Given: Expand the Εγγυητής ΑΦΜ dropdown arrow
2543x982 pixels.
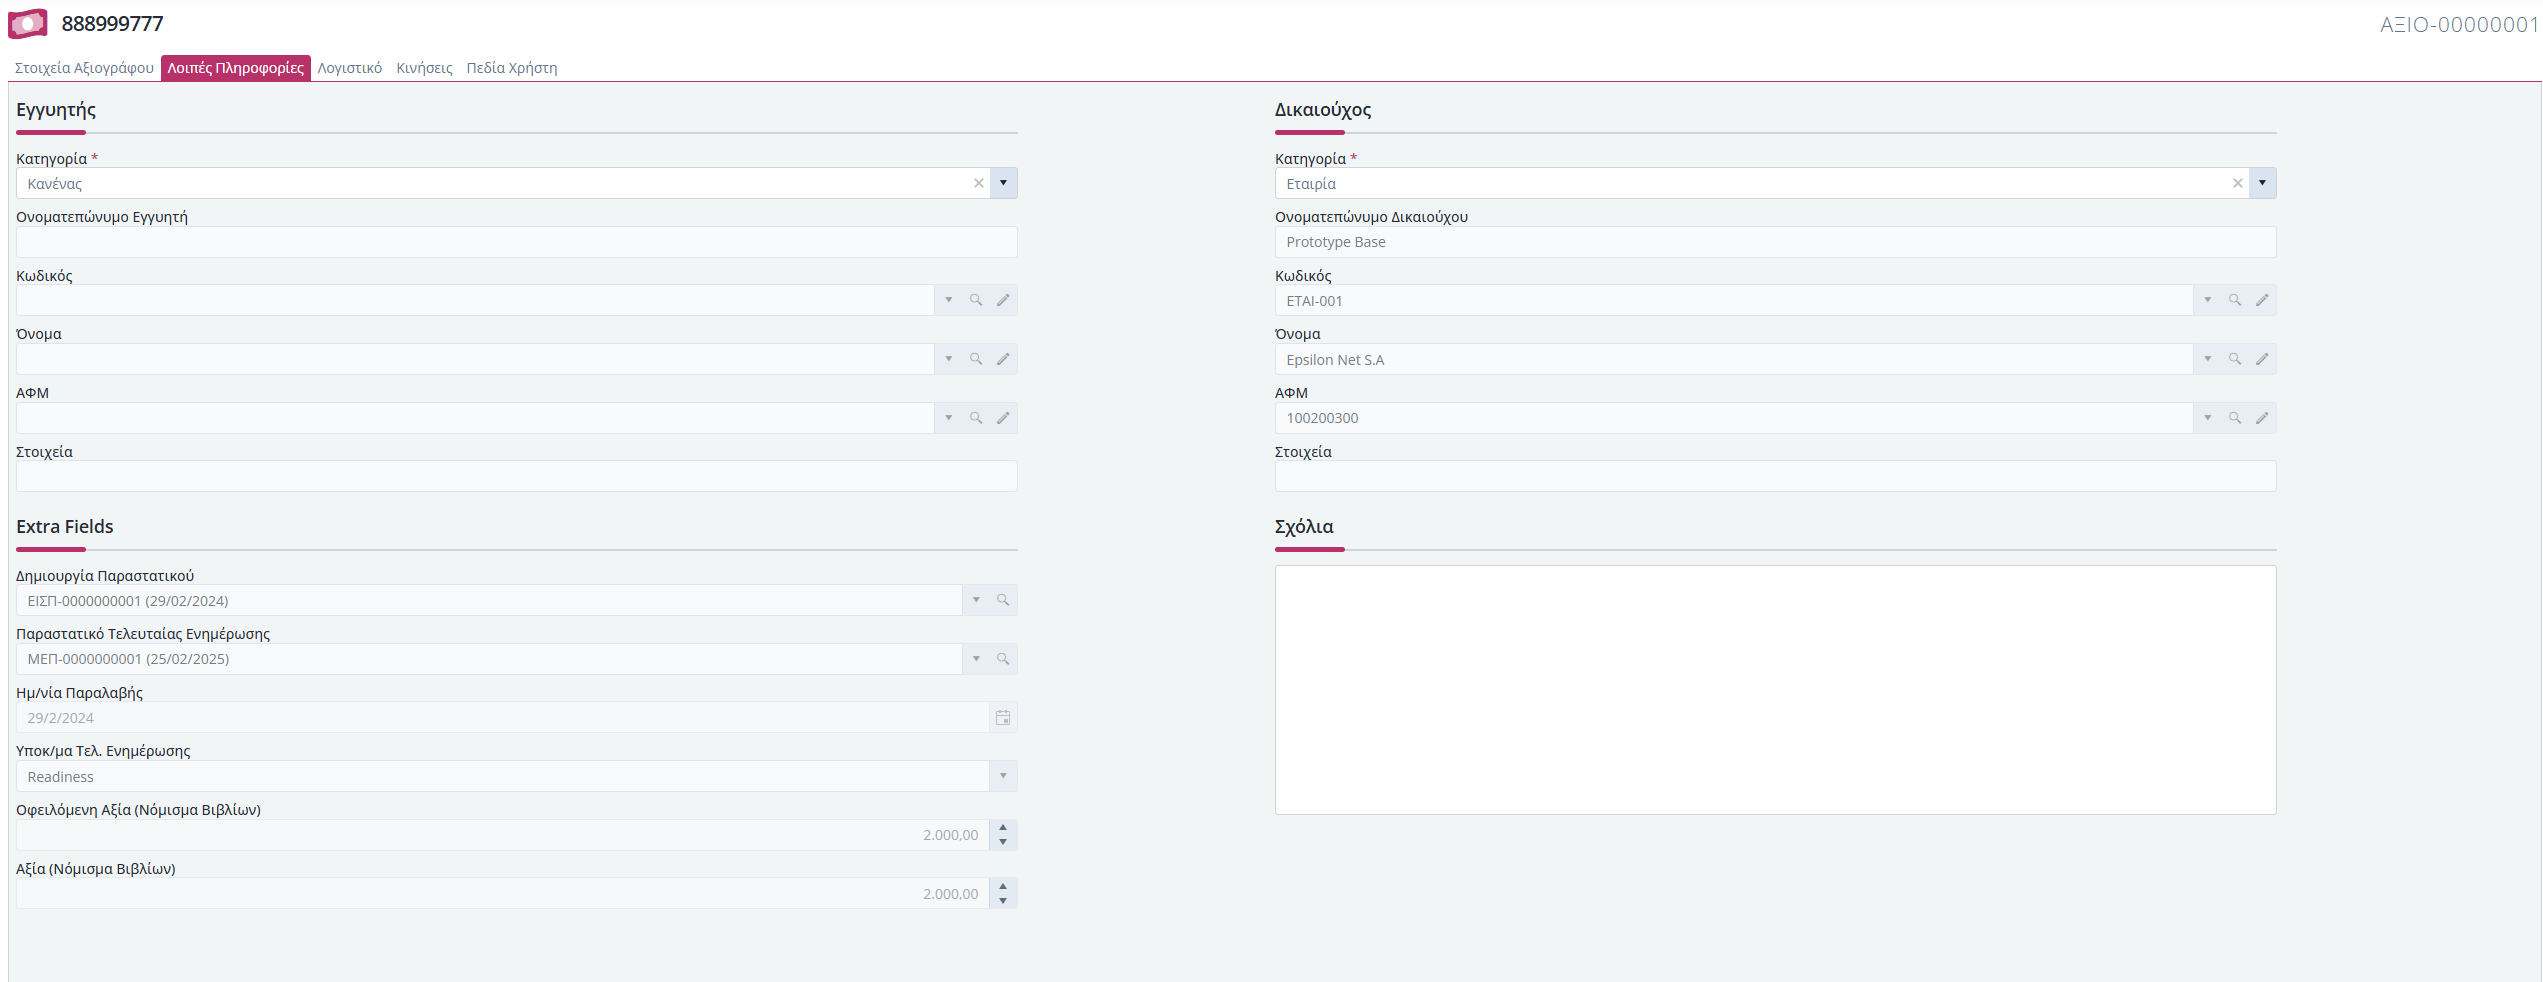Looking at the screenshot, I should click(948, 418).
